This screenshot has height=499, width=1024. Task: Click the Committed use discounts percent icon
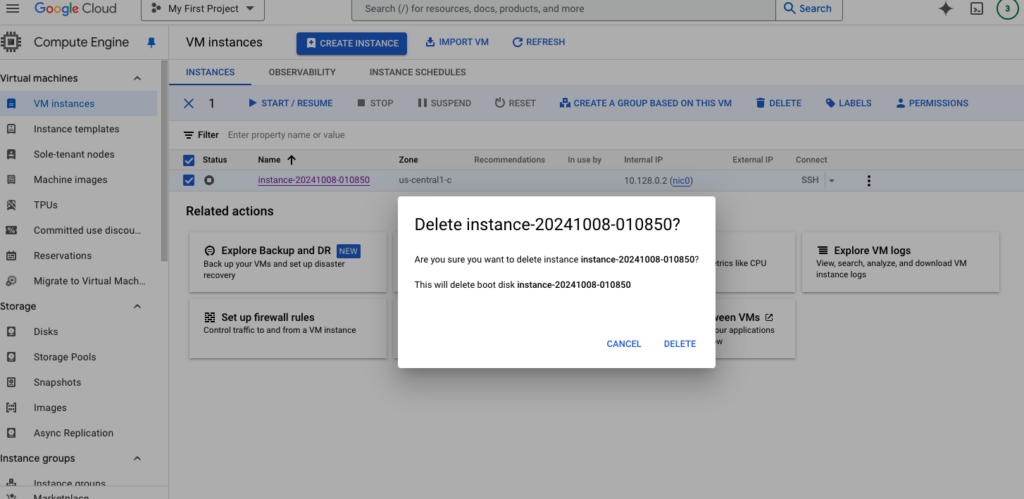pyautogui.click(x=11, y=230)
